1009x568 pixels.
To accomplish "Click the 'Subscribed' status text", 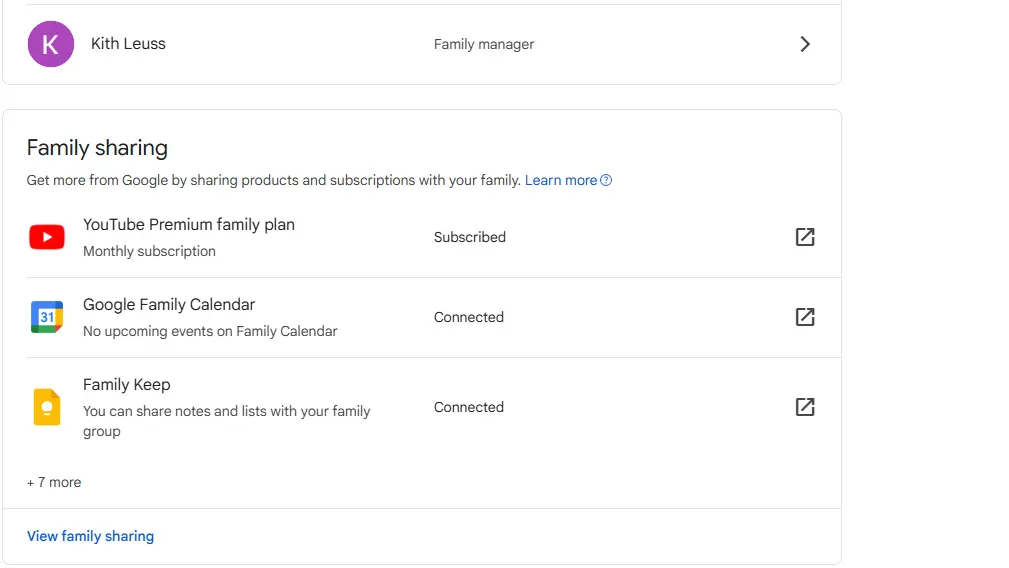I will [x=470, y=237].
